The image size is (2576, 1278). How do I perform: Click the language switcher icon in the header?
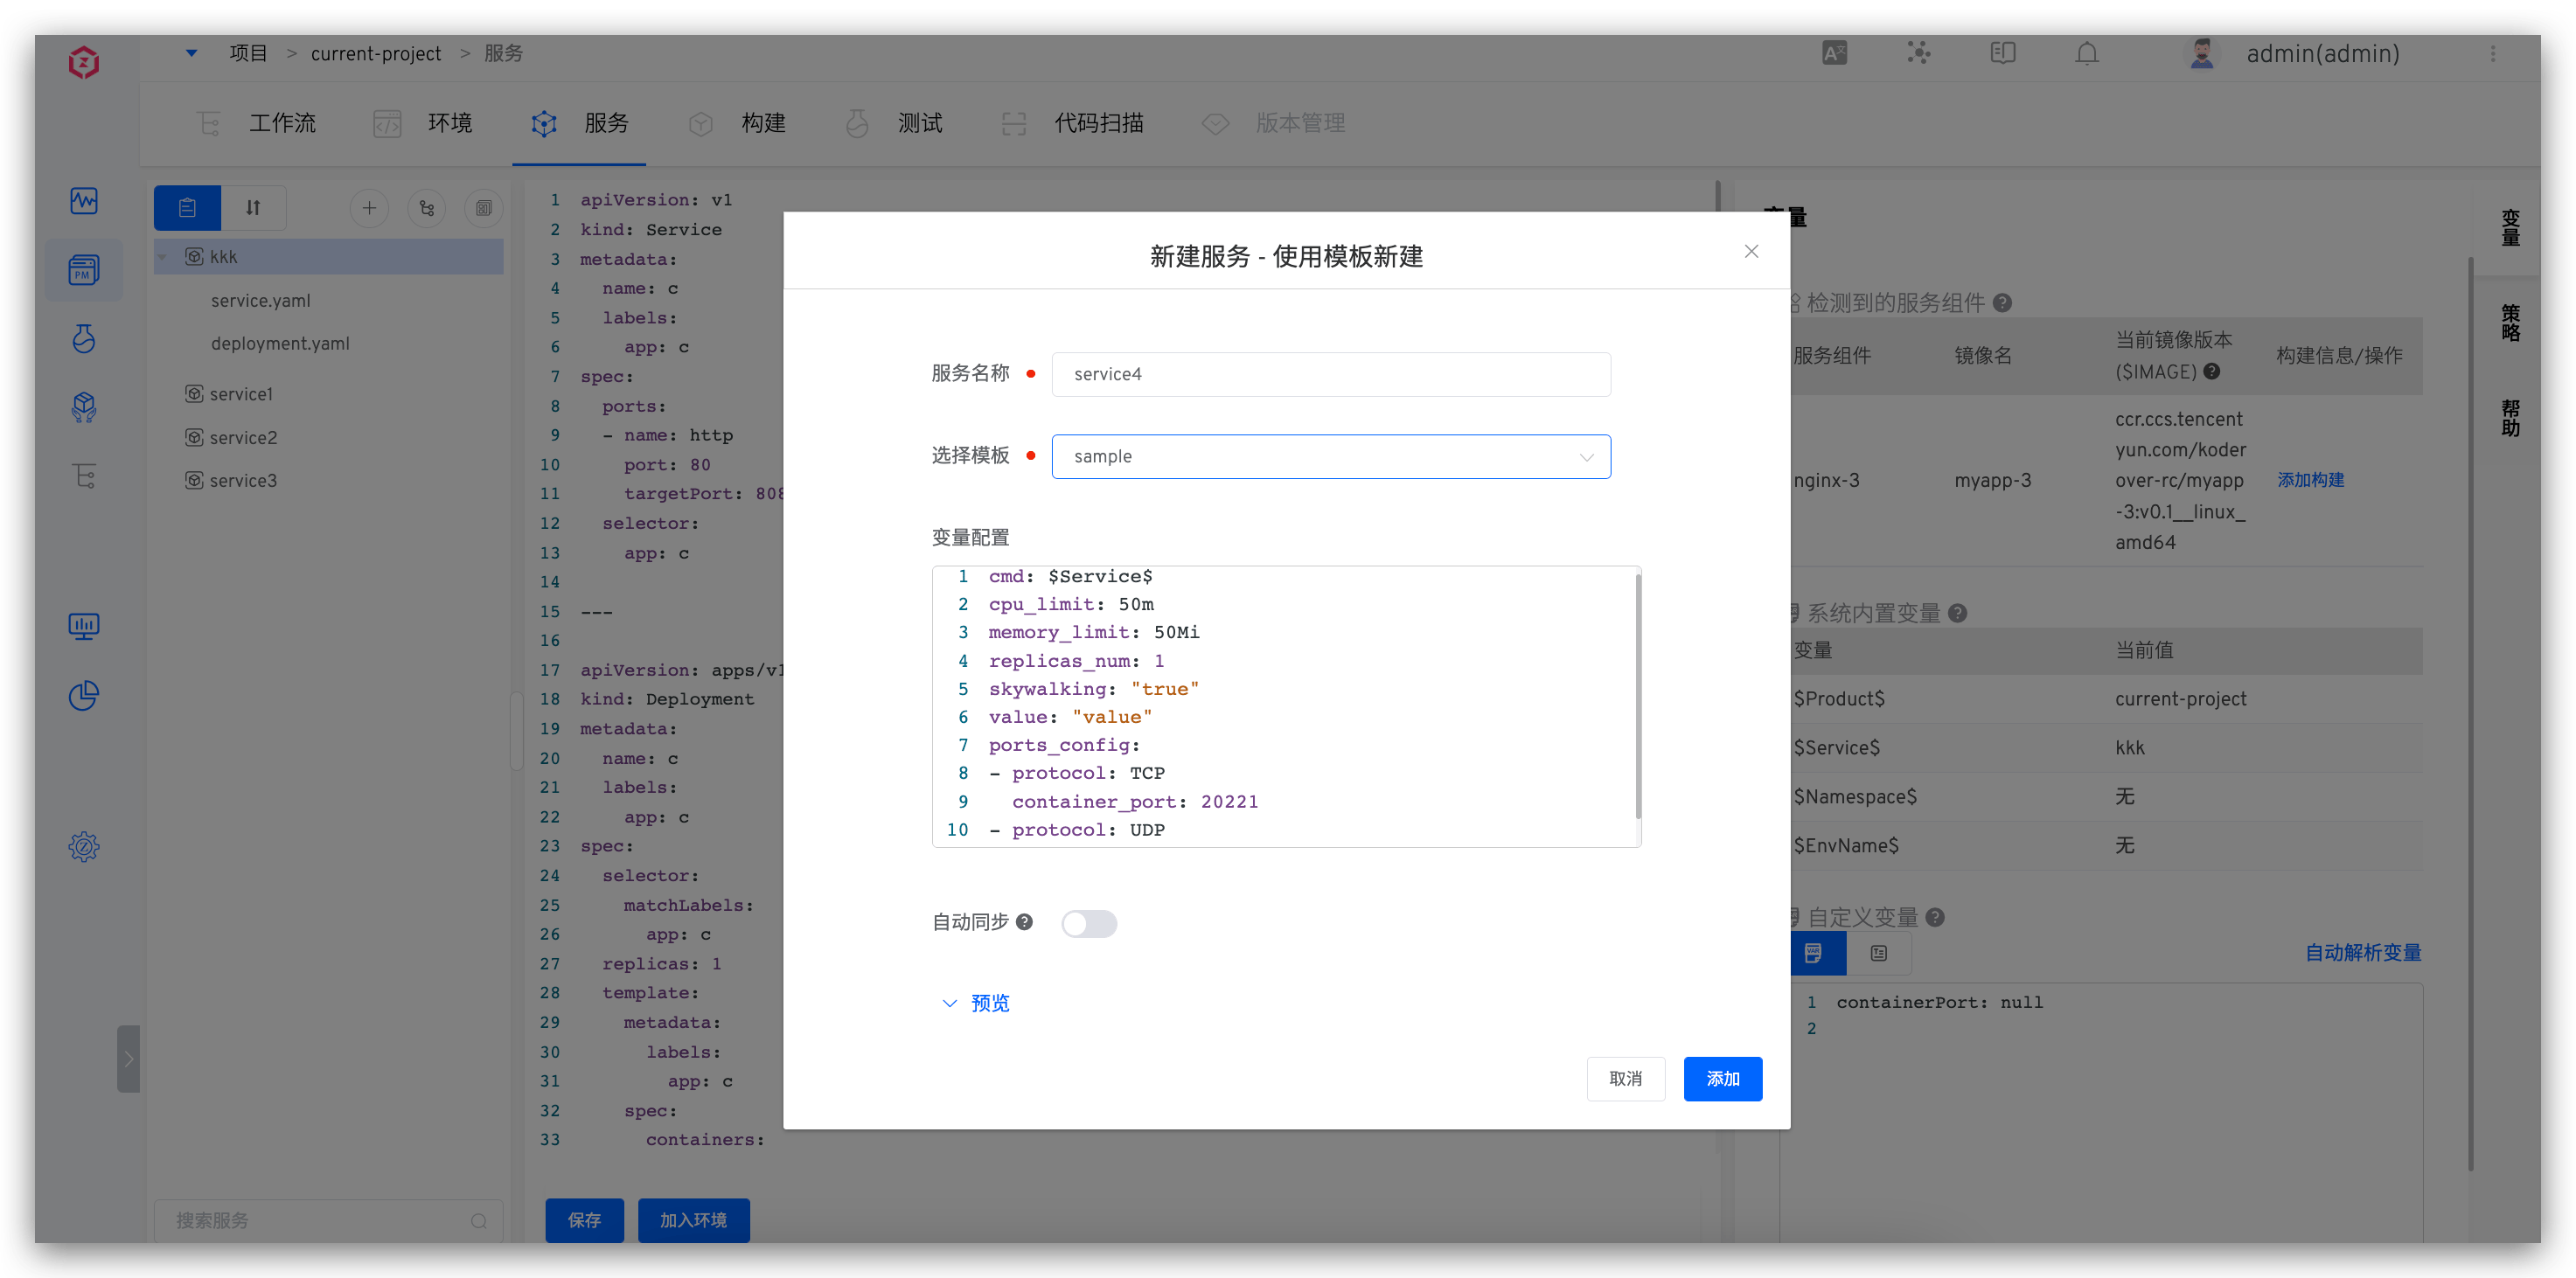pyautogui.click(x=1834, y=53)
